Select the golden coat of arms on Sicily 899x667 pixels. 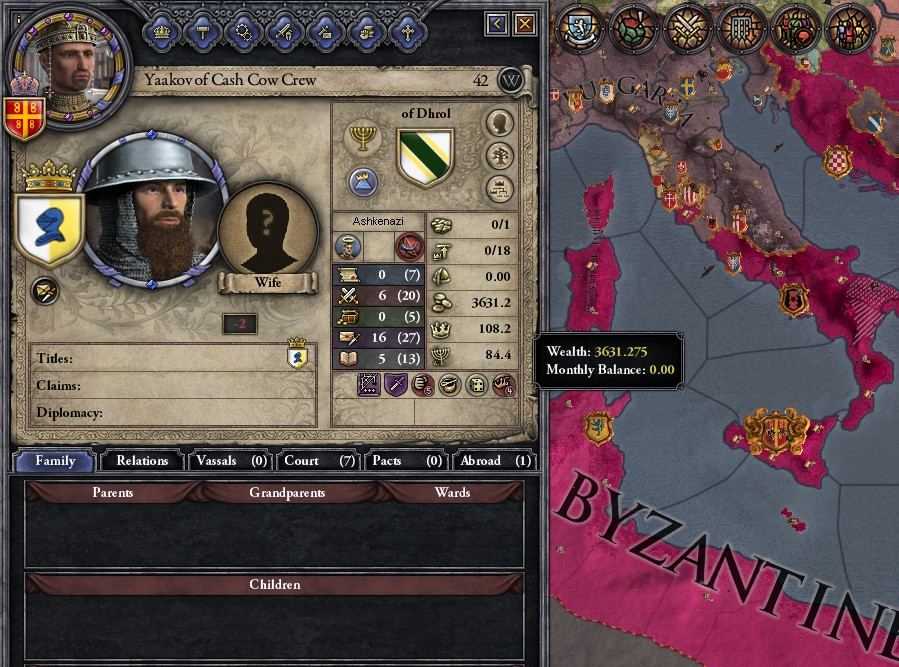coord(776,431)
